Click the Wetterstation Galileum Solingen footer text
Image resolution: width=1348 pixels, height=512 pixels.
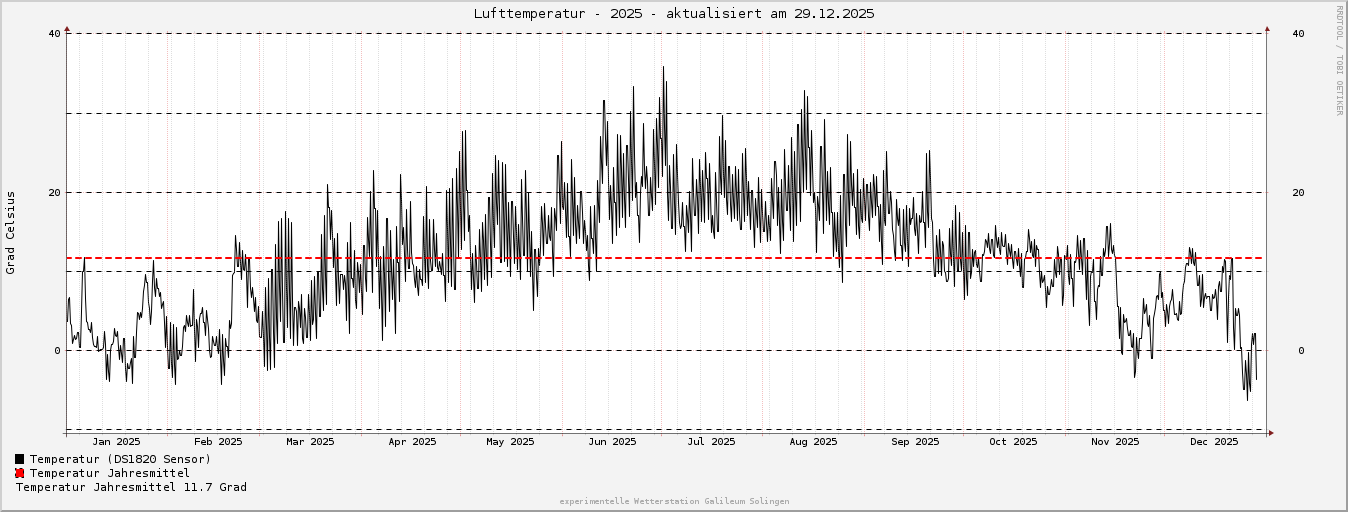[x=674, y=501]
